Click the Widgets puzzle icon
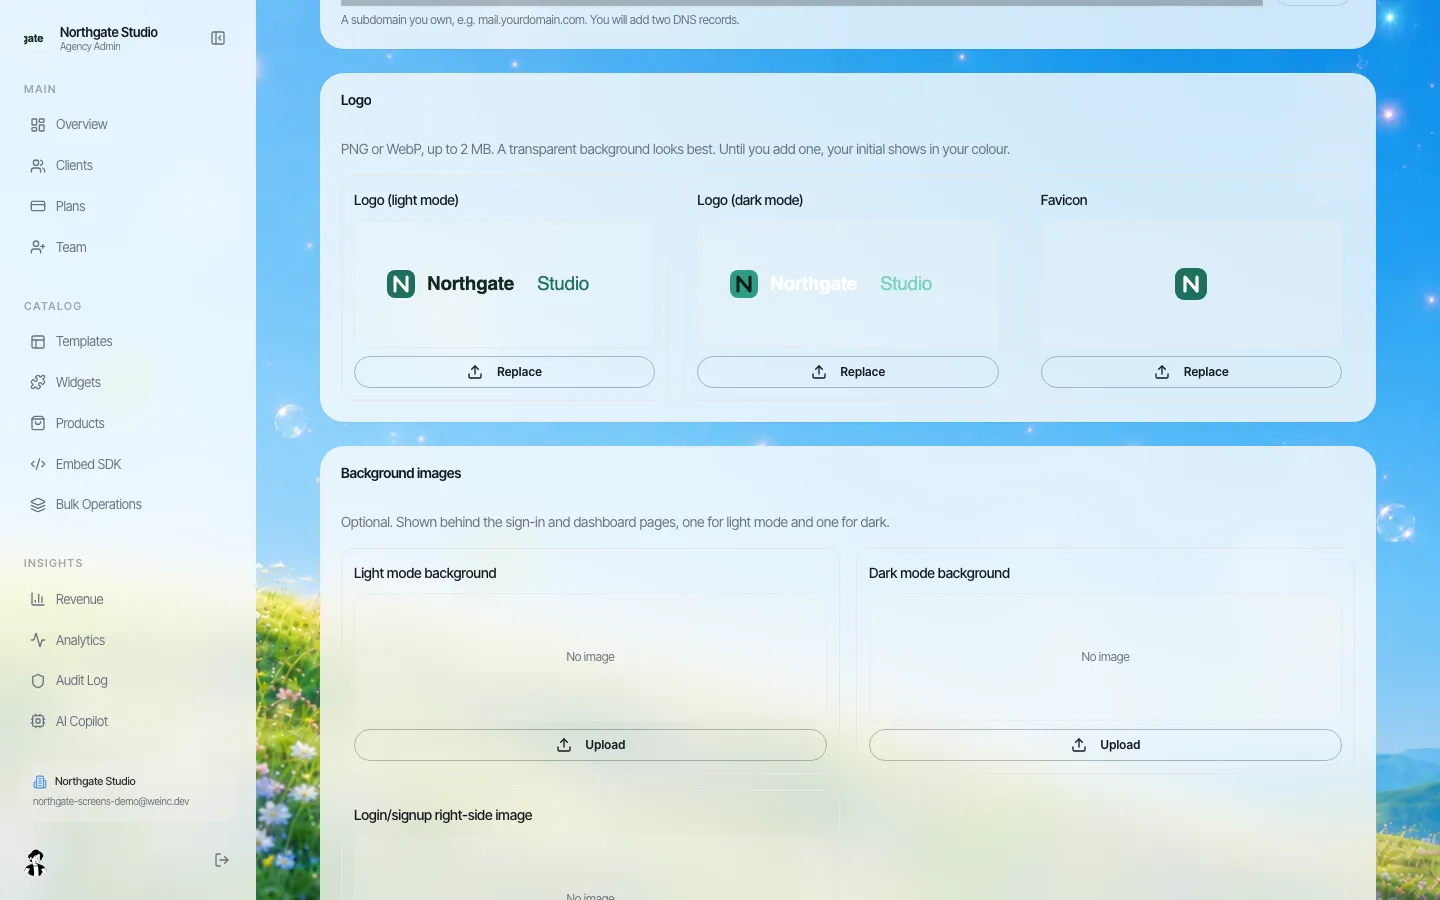This screenshot has width=1440, height=900. pyautogui.click(x=38, y=383)
